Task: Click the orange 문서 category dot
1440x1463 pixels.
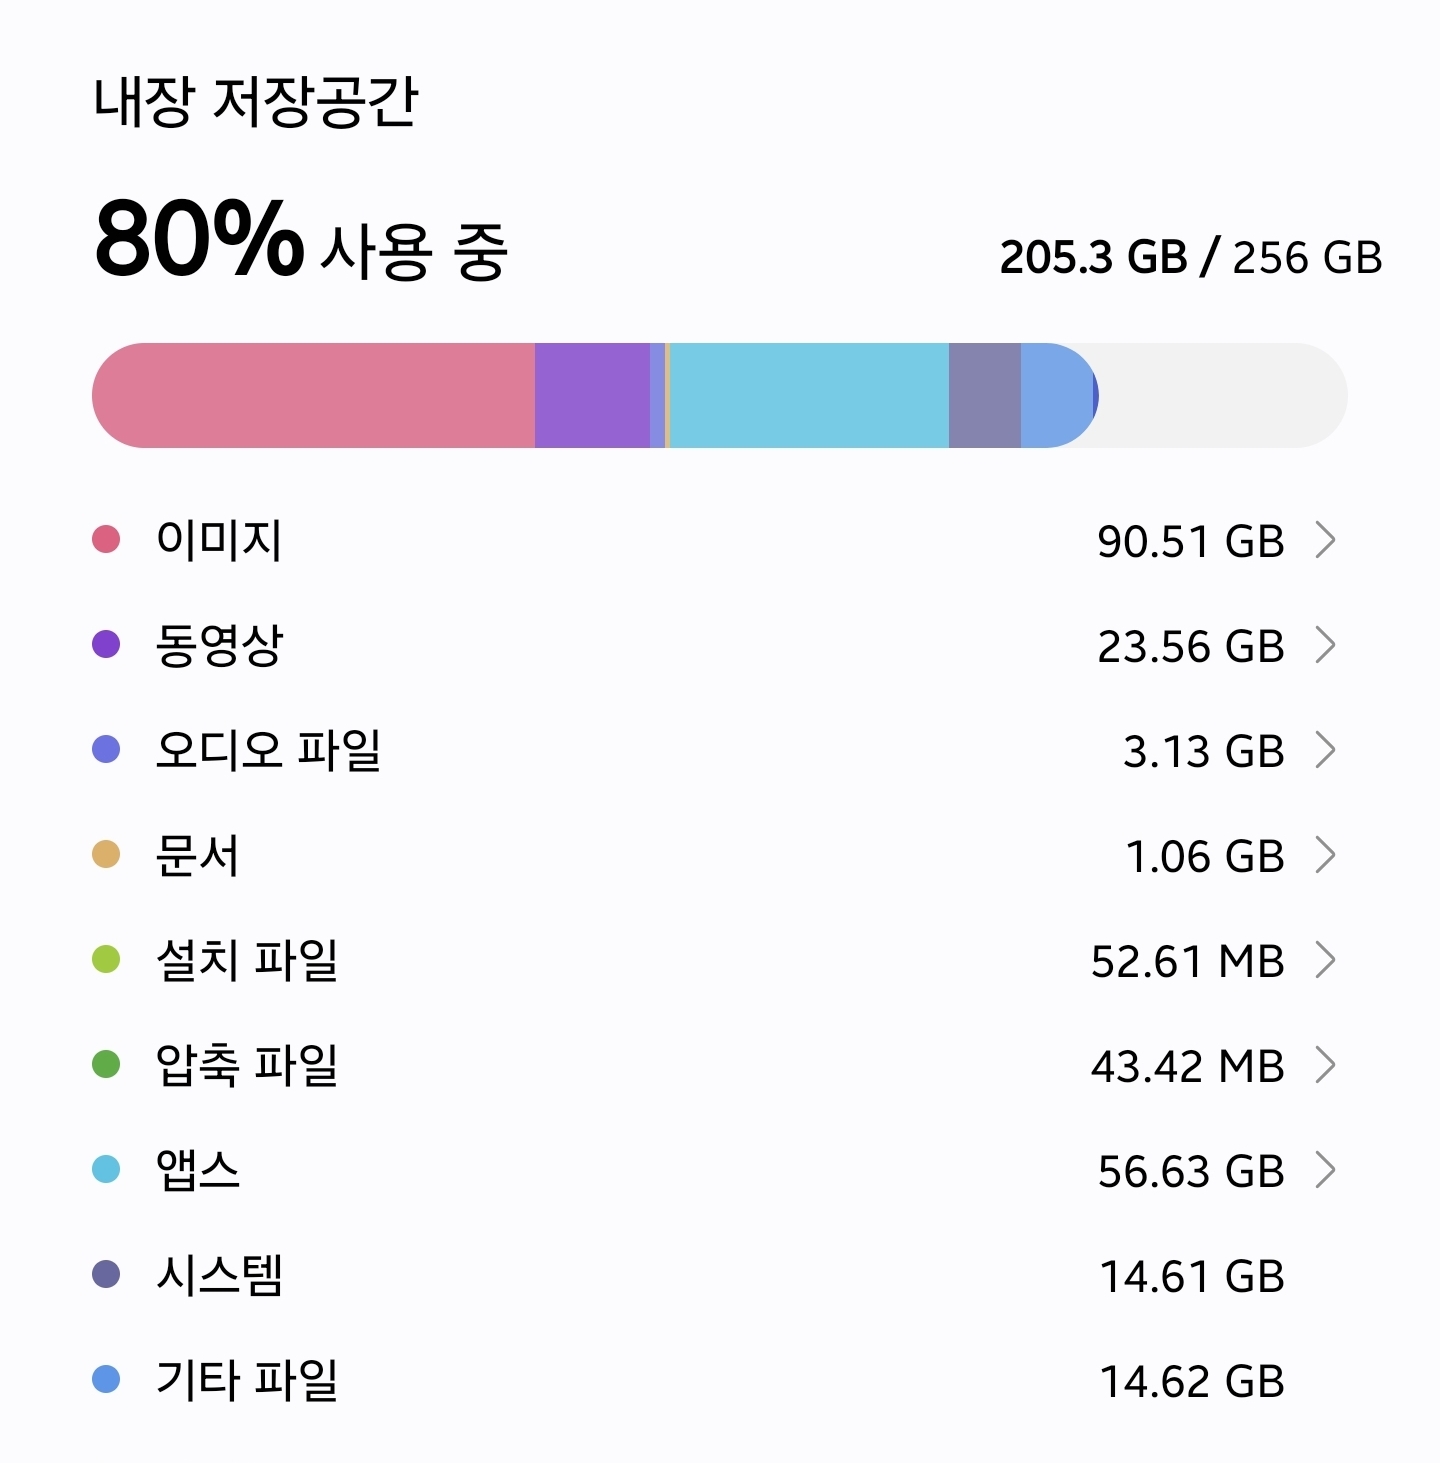Action: pyautogui.click(x=106, y=854)
